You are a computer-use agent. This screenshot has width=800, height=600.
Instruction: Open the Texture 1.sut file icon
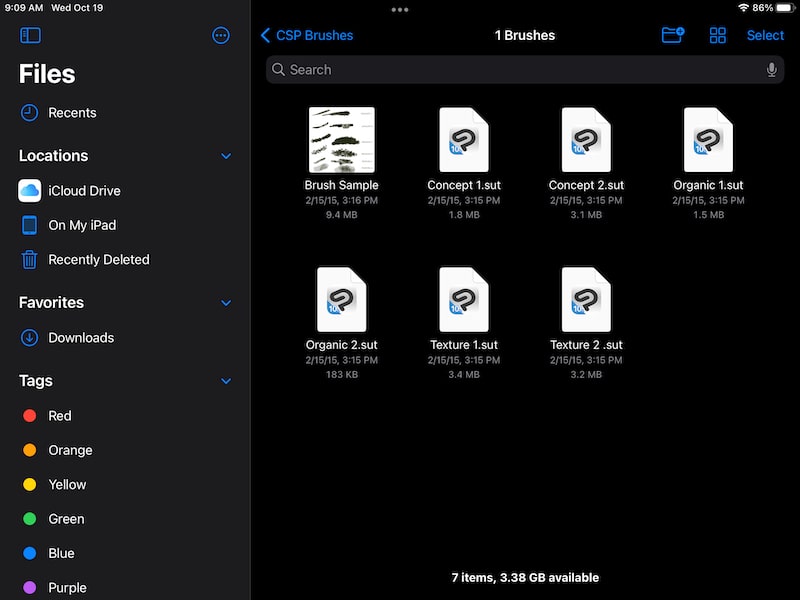[x=464, y=299]
